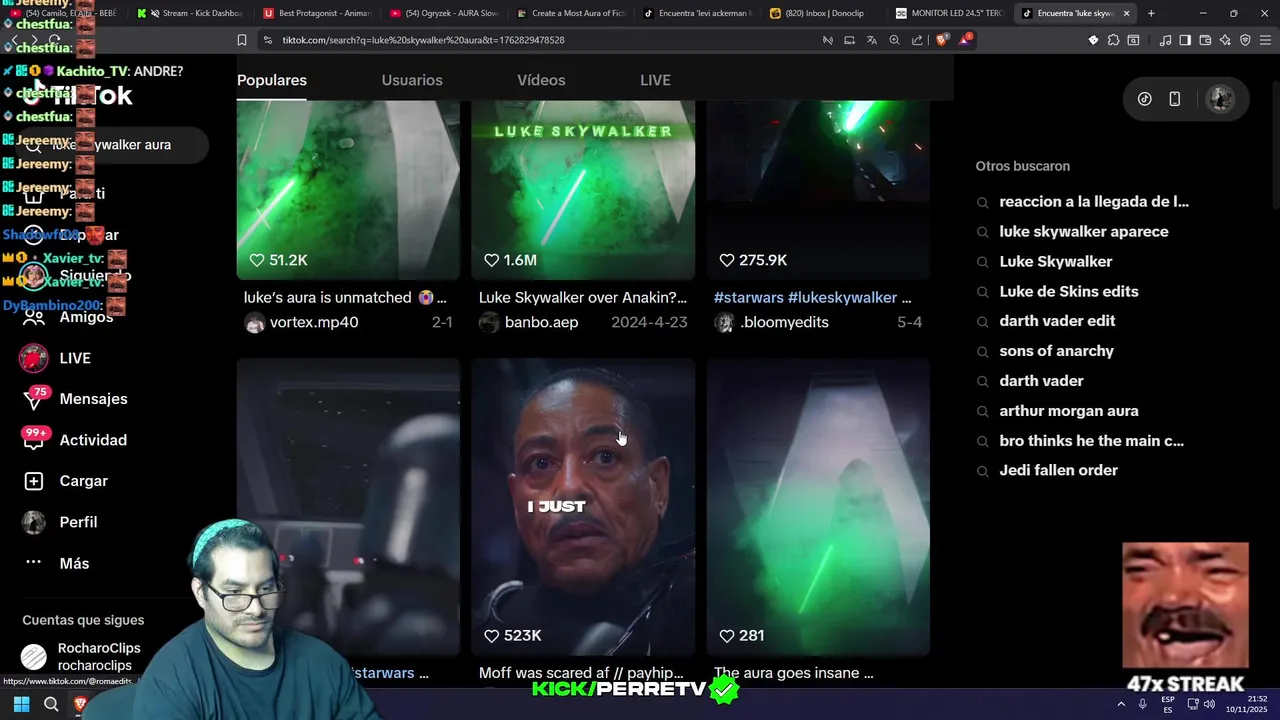Image resolution: width=1280 pixels, height=720 pixels.
Task: Select the Populares search tab
Action: [x=272, y=80]
